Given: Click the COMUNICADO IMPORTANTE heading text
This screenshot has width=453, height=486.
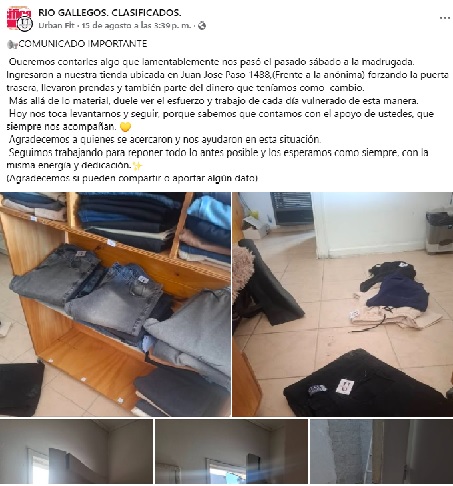Looking at the screenshot, I should click(x=83, y=44).
